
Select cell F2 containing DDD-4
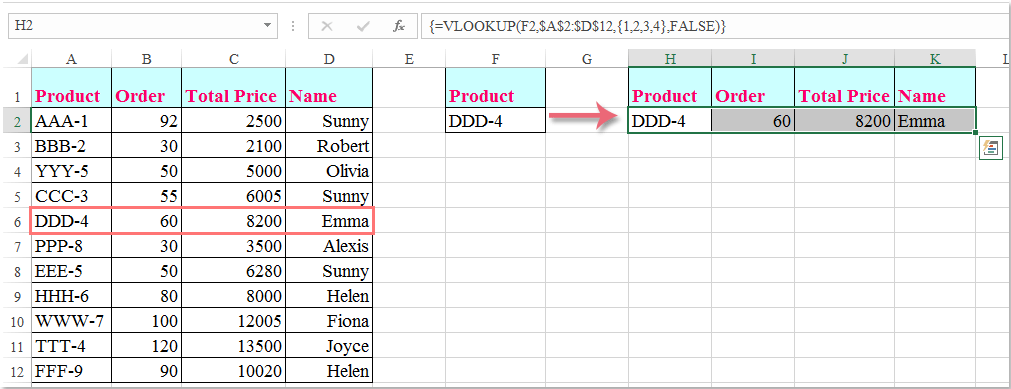coord(495,121)
